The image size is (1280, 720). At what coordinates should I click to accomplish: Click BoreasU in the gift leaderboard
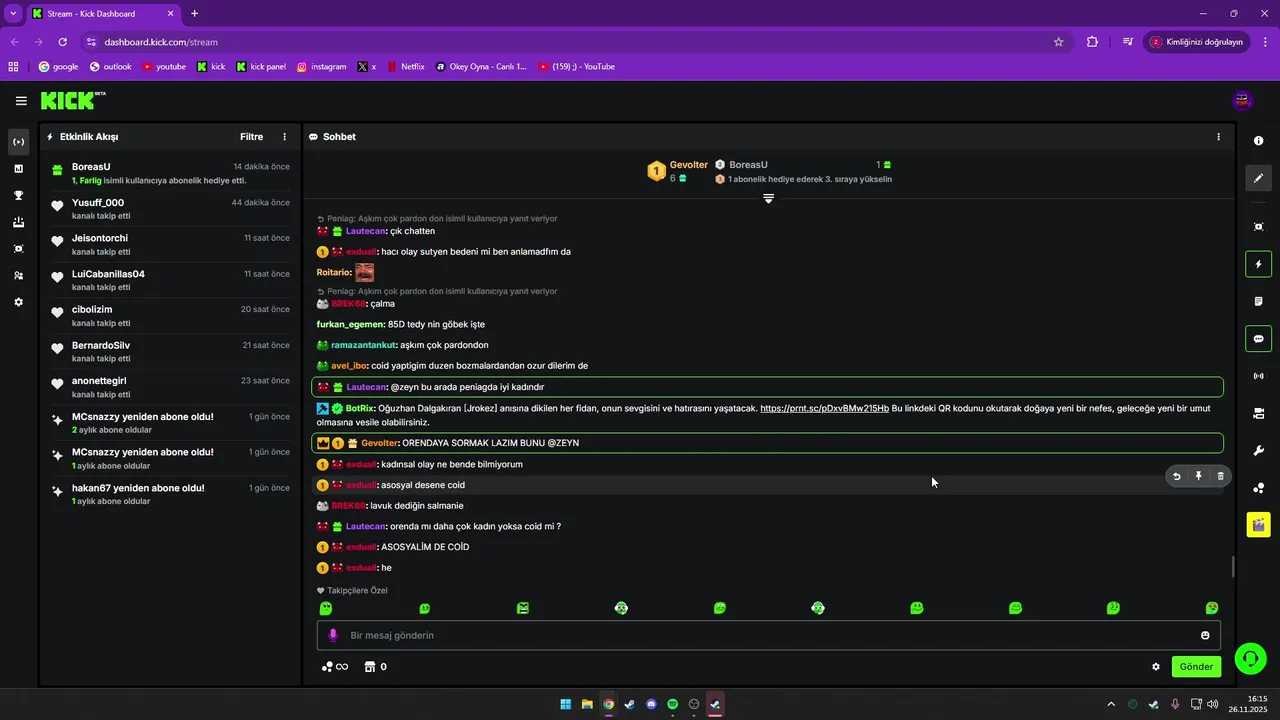748,165
